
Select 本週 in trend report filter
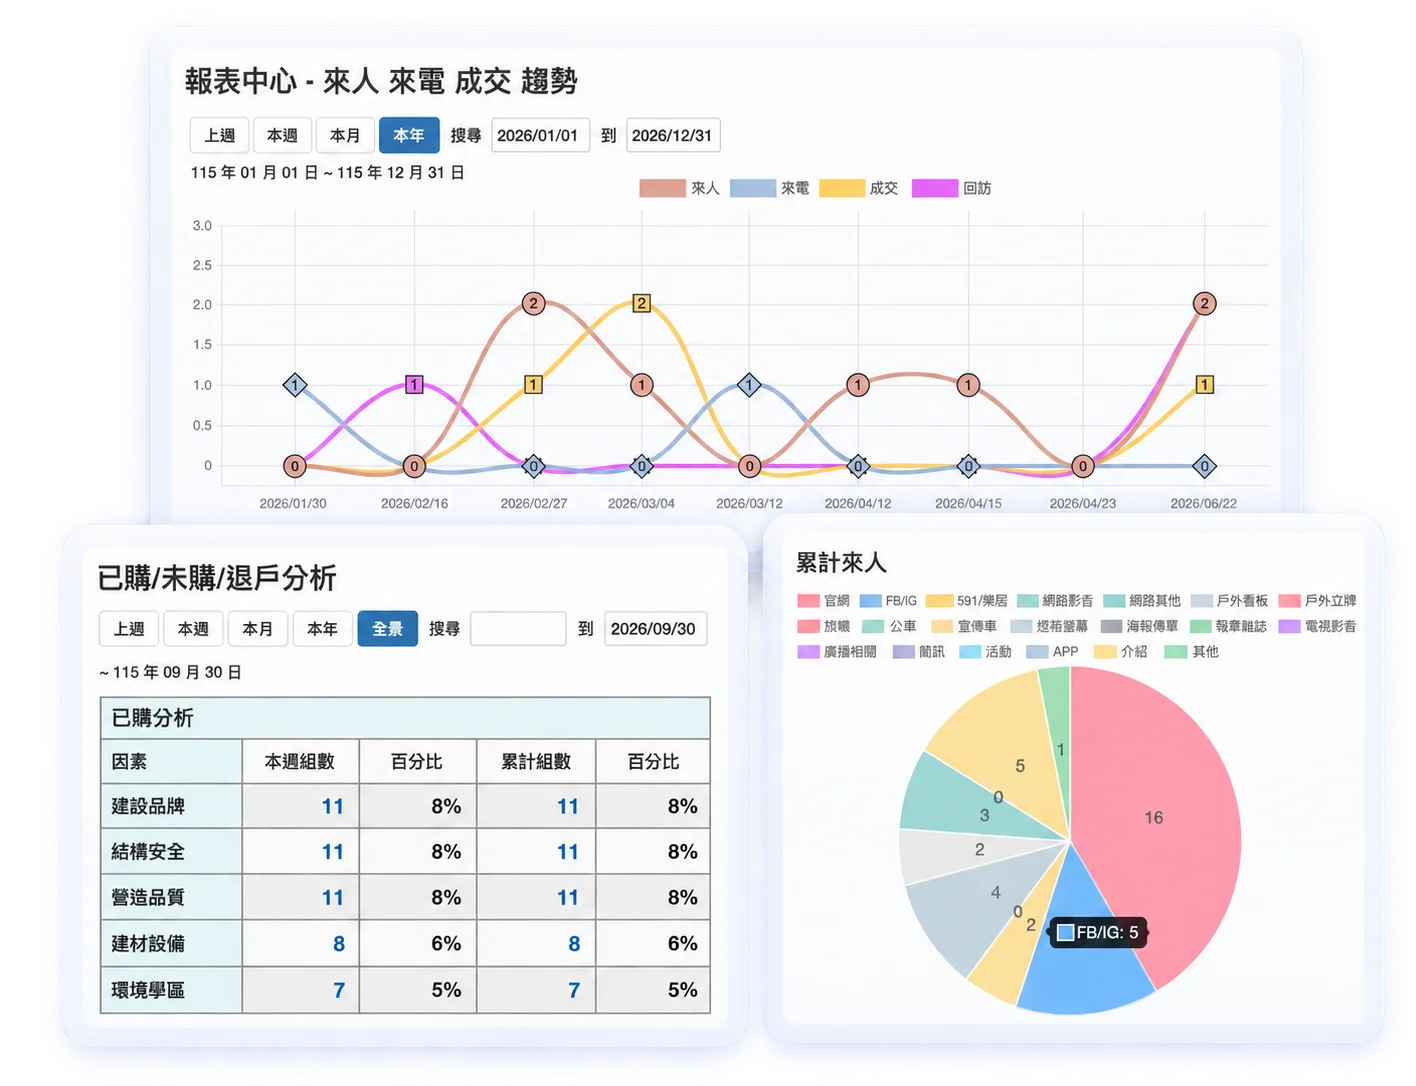(x=282, y=135)
